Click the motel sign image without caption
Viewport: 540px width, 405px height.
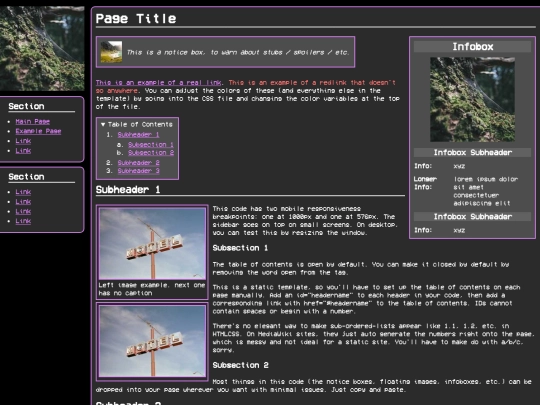(152, 341)
